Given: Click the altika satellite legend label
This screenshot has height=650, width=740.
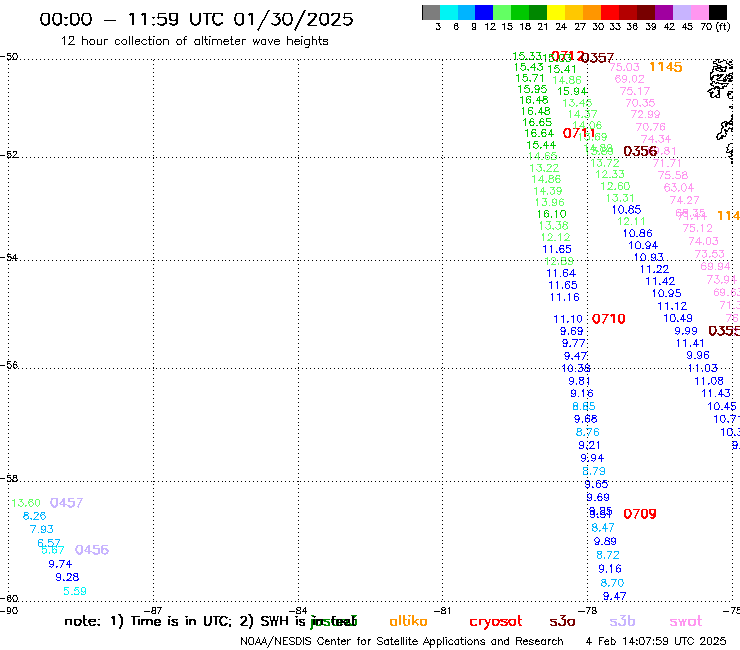Looking at the screenshot, I should coord(408,621).
